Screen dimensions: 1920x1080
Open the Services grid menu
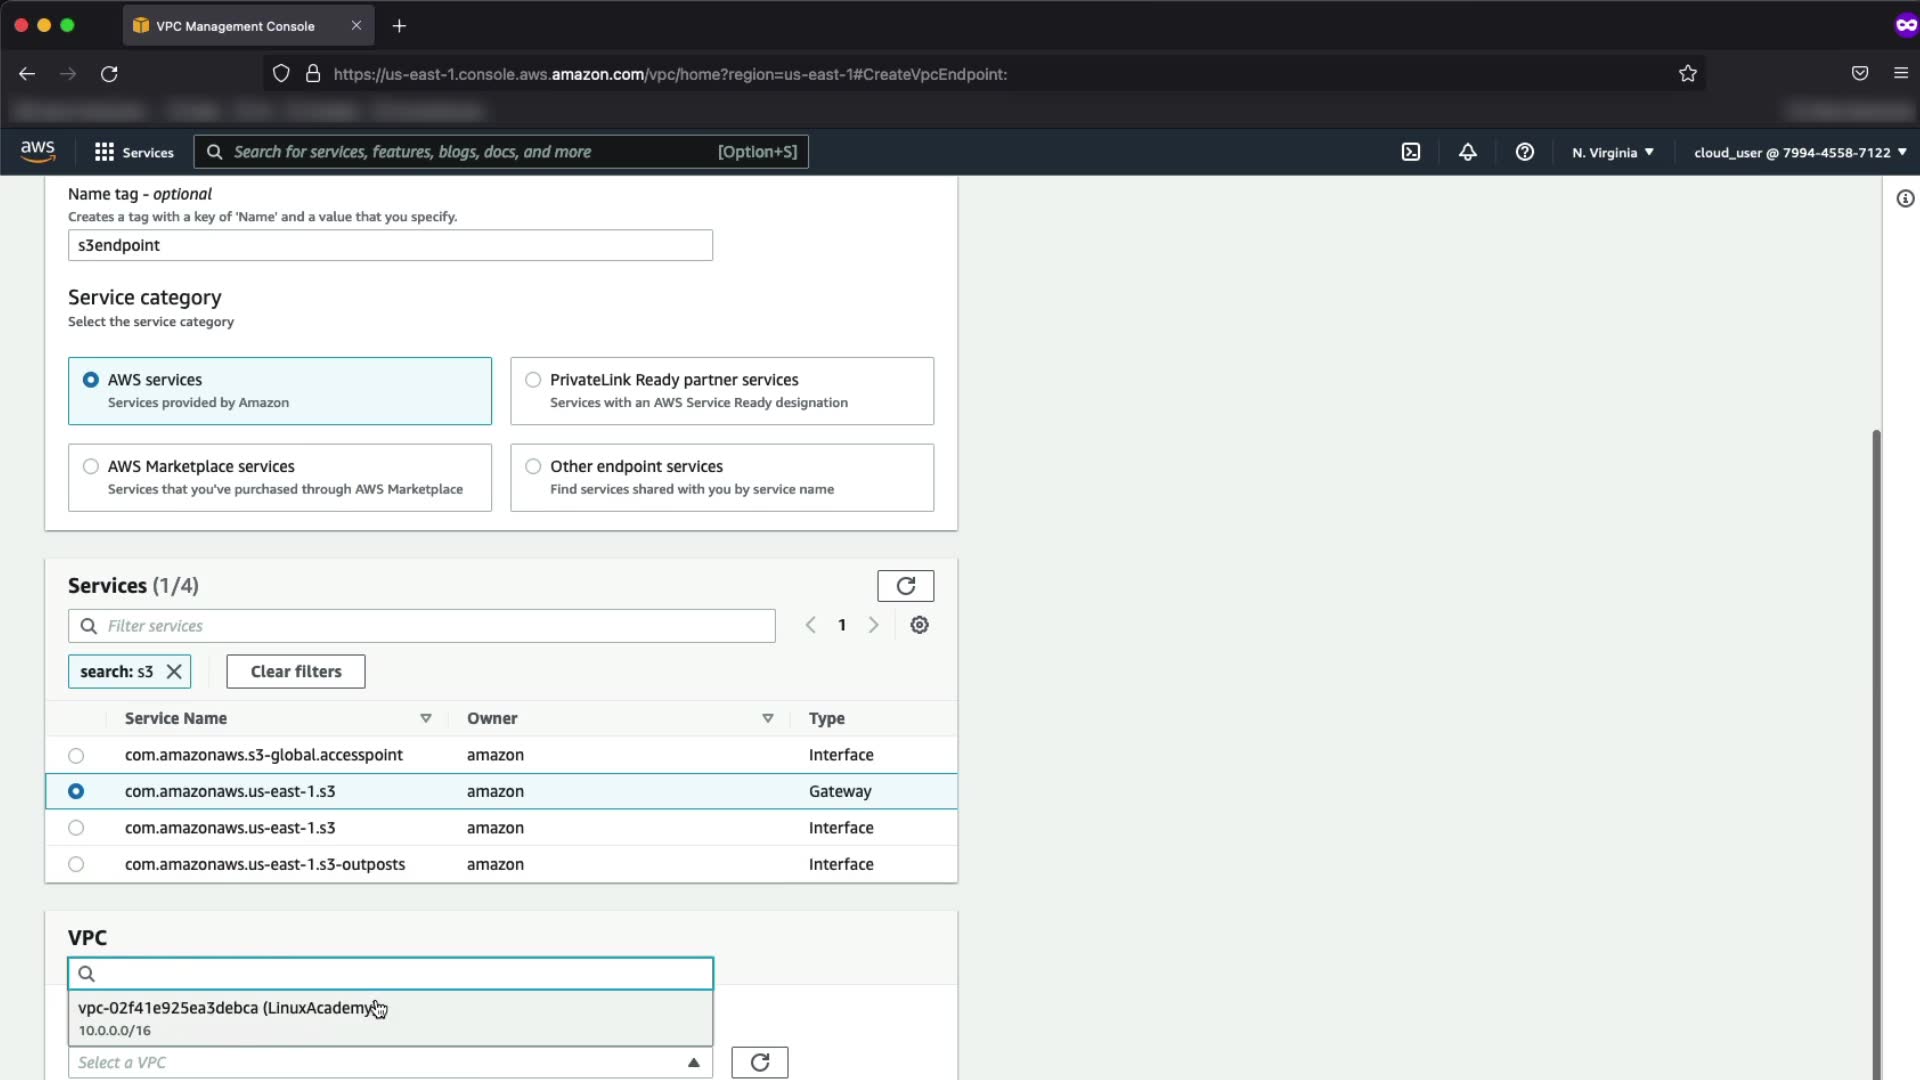[x=133, y=152]
